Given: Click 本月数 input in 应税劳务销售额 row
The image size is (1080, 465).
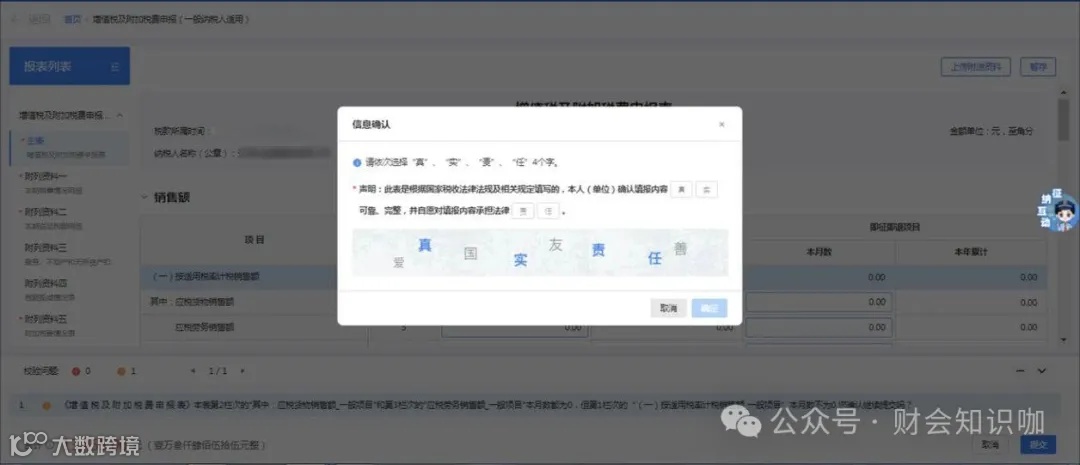Looking at the screenshot, I should click(819, 327).
